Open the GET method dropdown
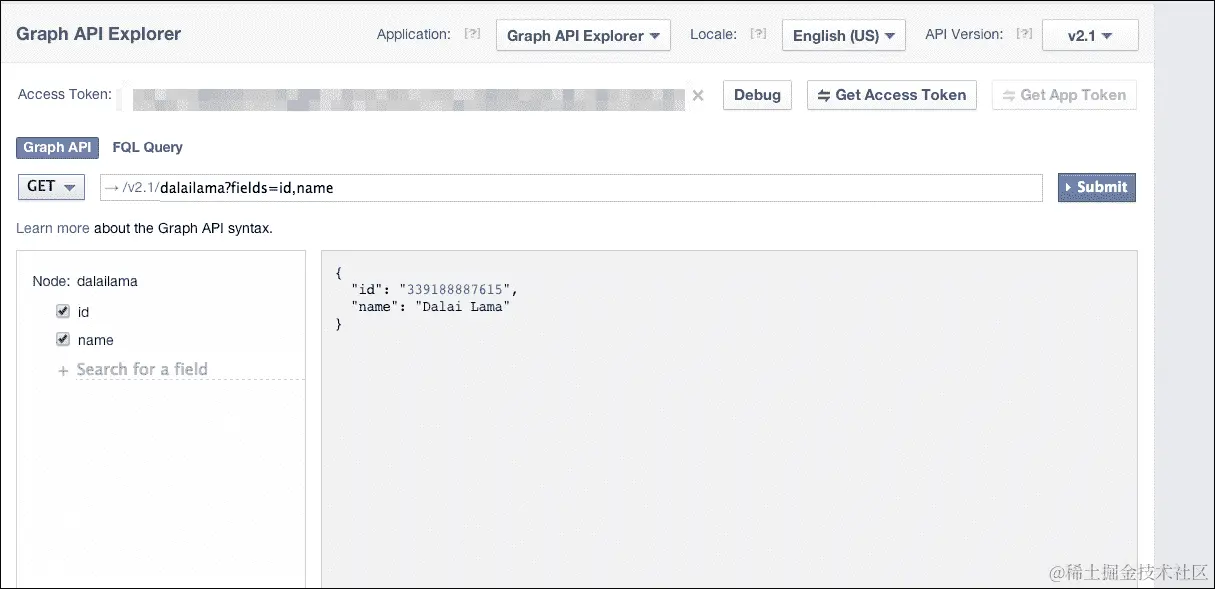The height and width of the screenshot is (589, 1215). [50, 186]
